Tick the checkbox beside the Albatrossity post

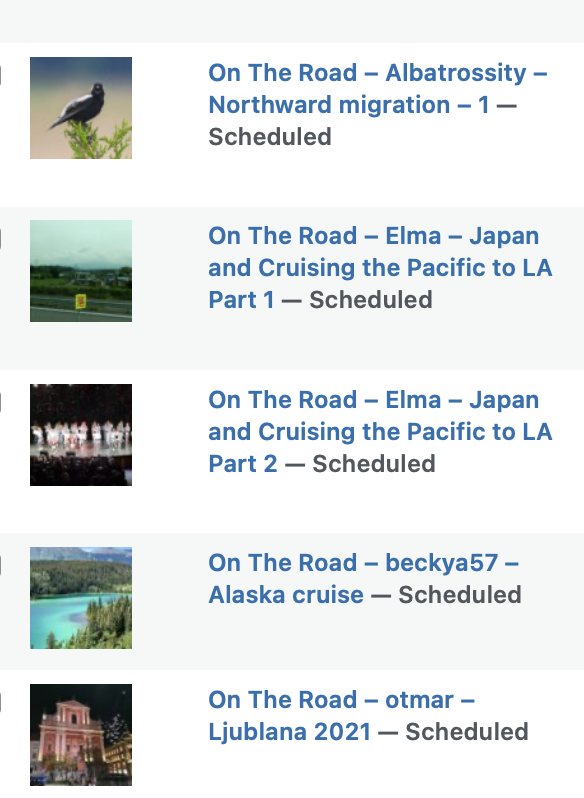pos(1,75)
